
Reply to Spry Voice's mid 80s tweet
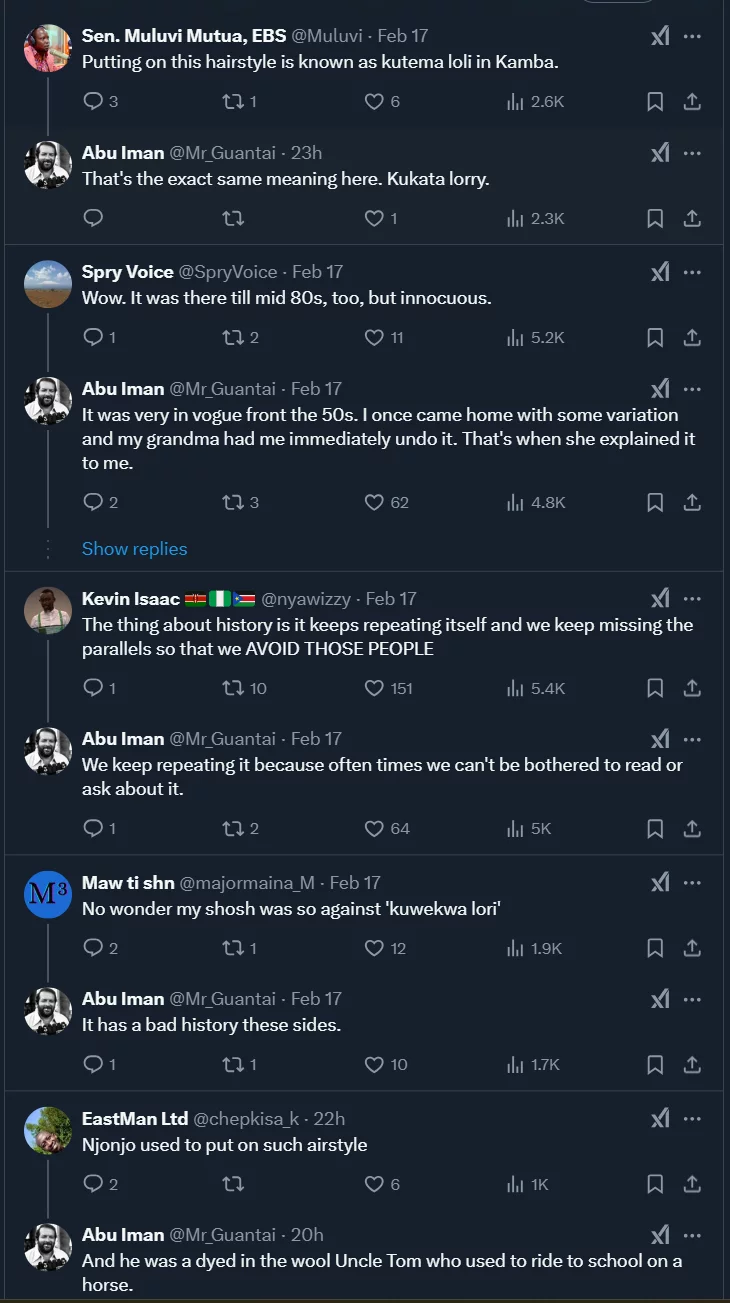(93, 338)
